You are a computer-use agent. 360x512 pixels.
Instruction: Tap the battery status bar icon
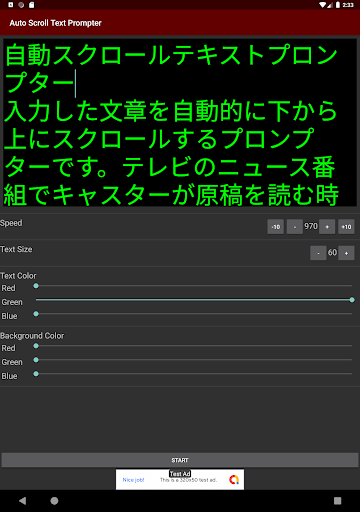(x=338, y=5)
